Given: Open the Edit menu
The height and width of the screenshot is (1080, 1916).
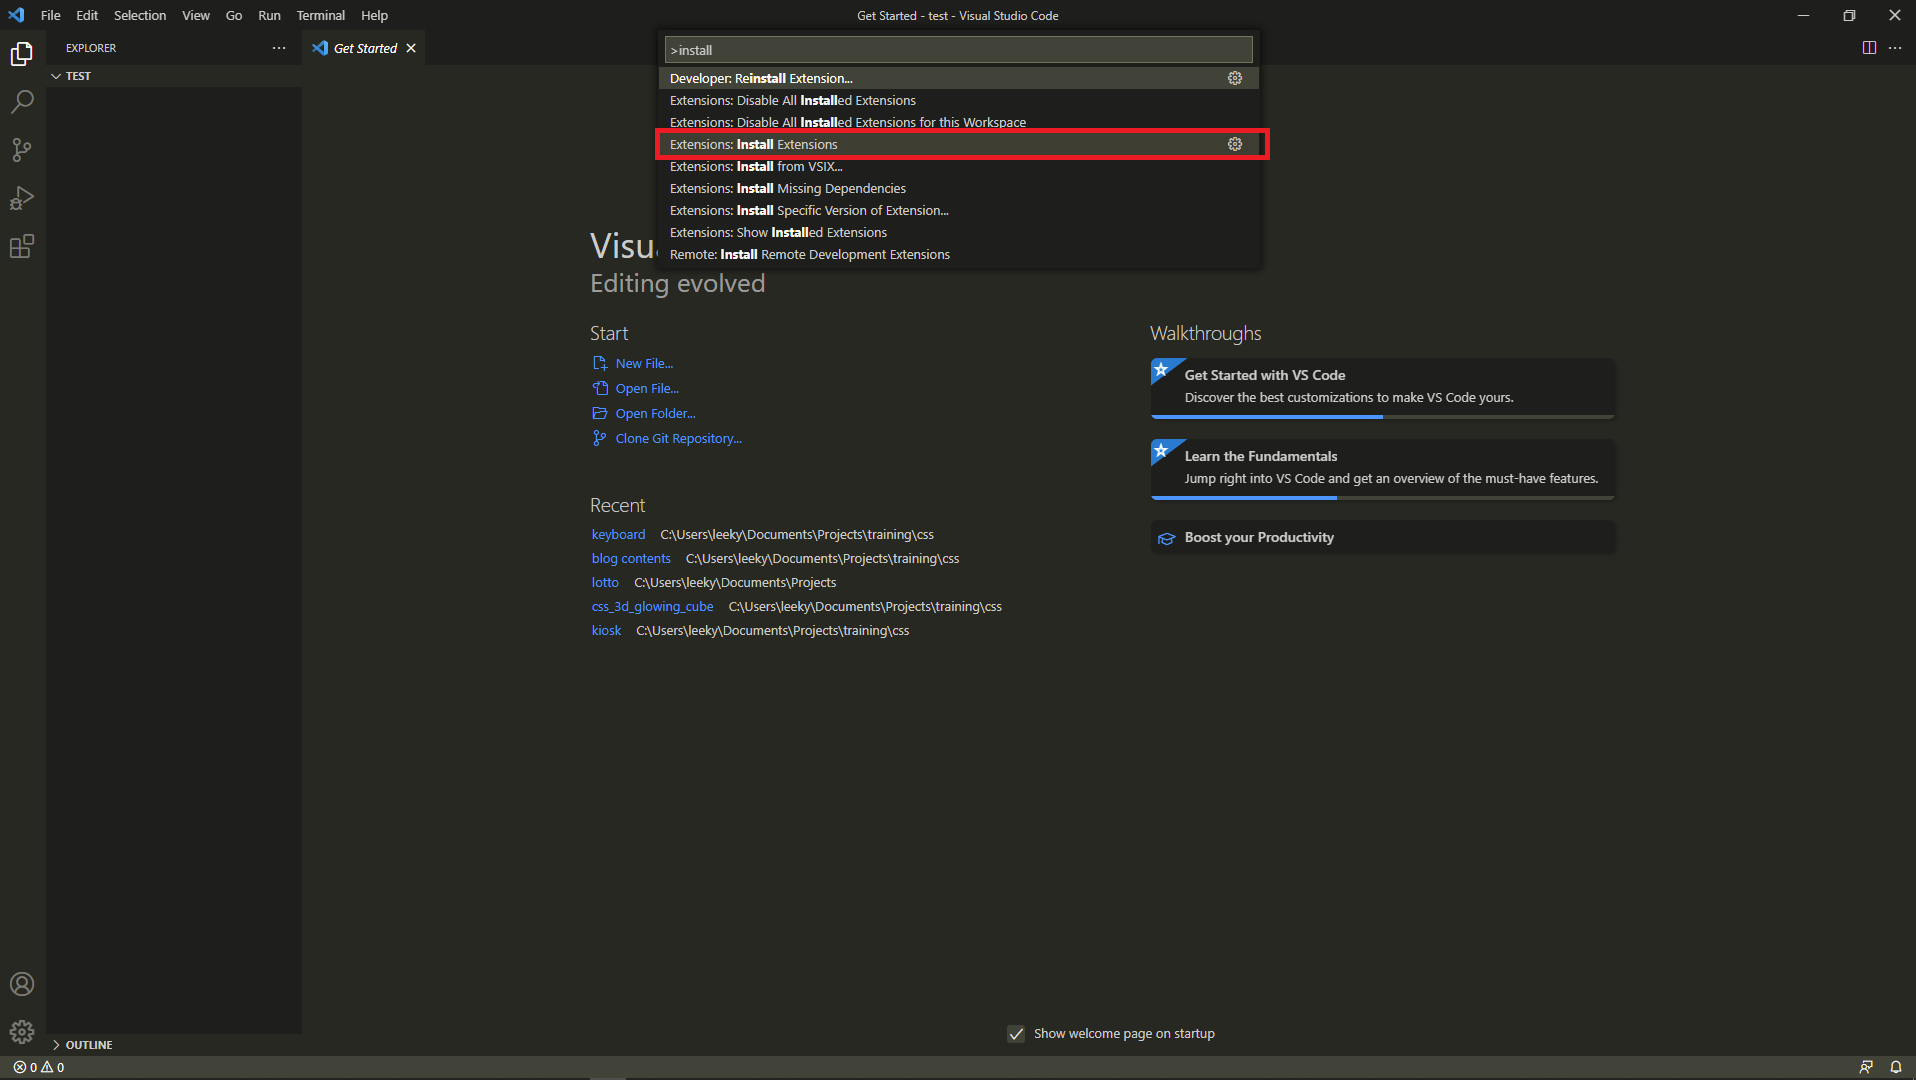Looking at the screenshot, I should coord(87,15).
